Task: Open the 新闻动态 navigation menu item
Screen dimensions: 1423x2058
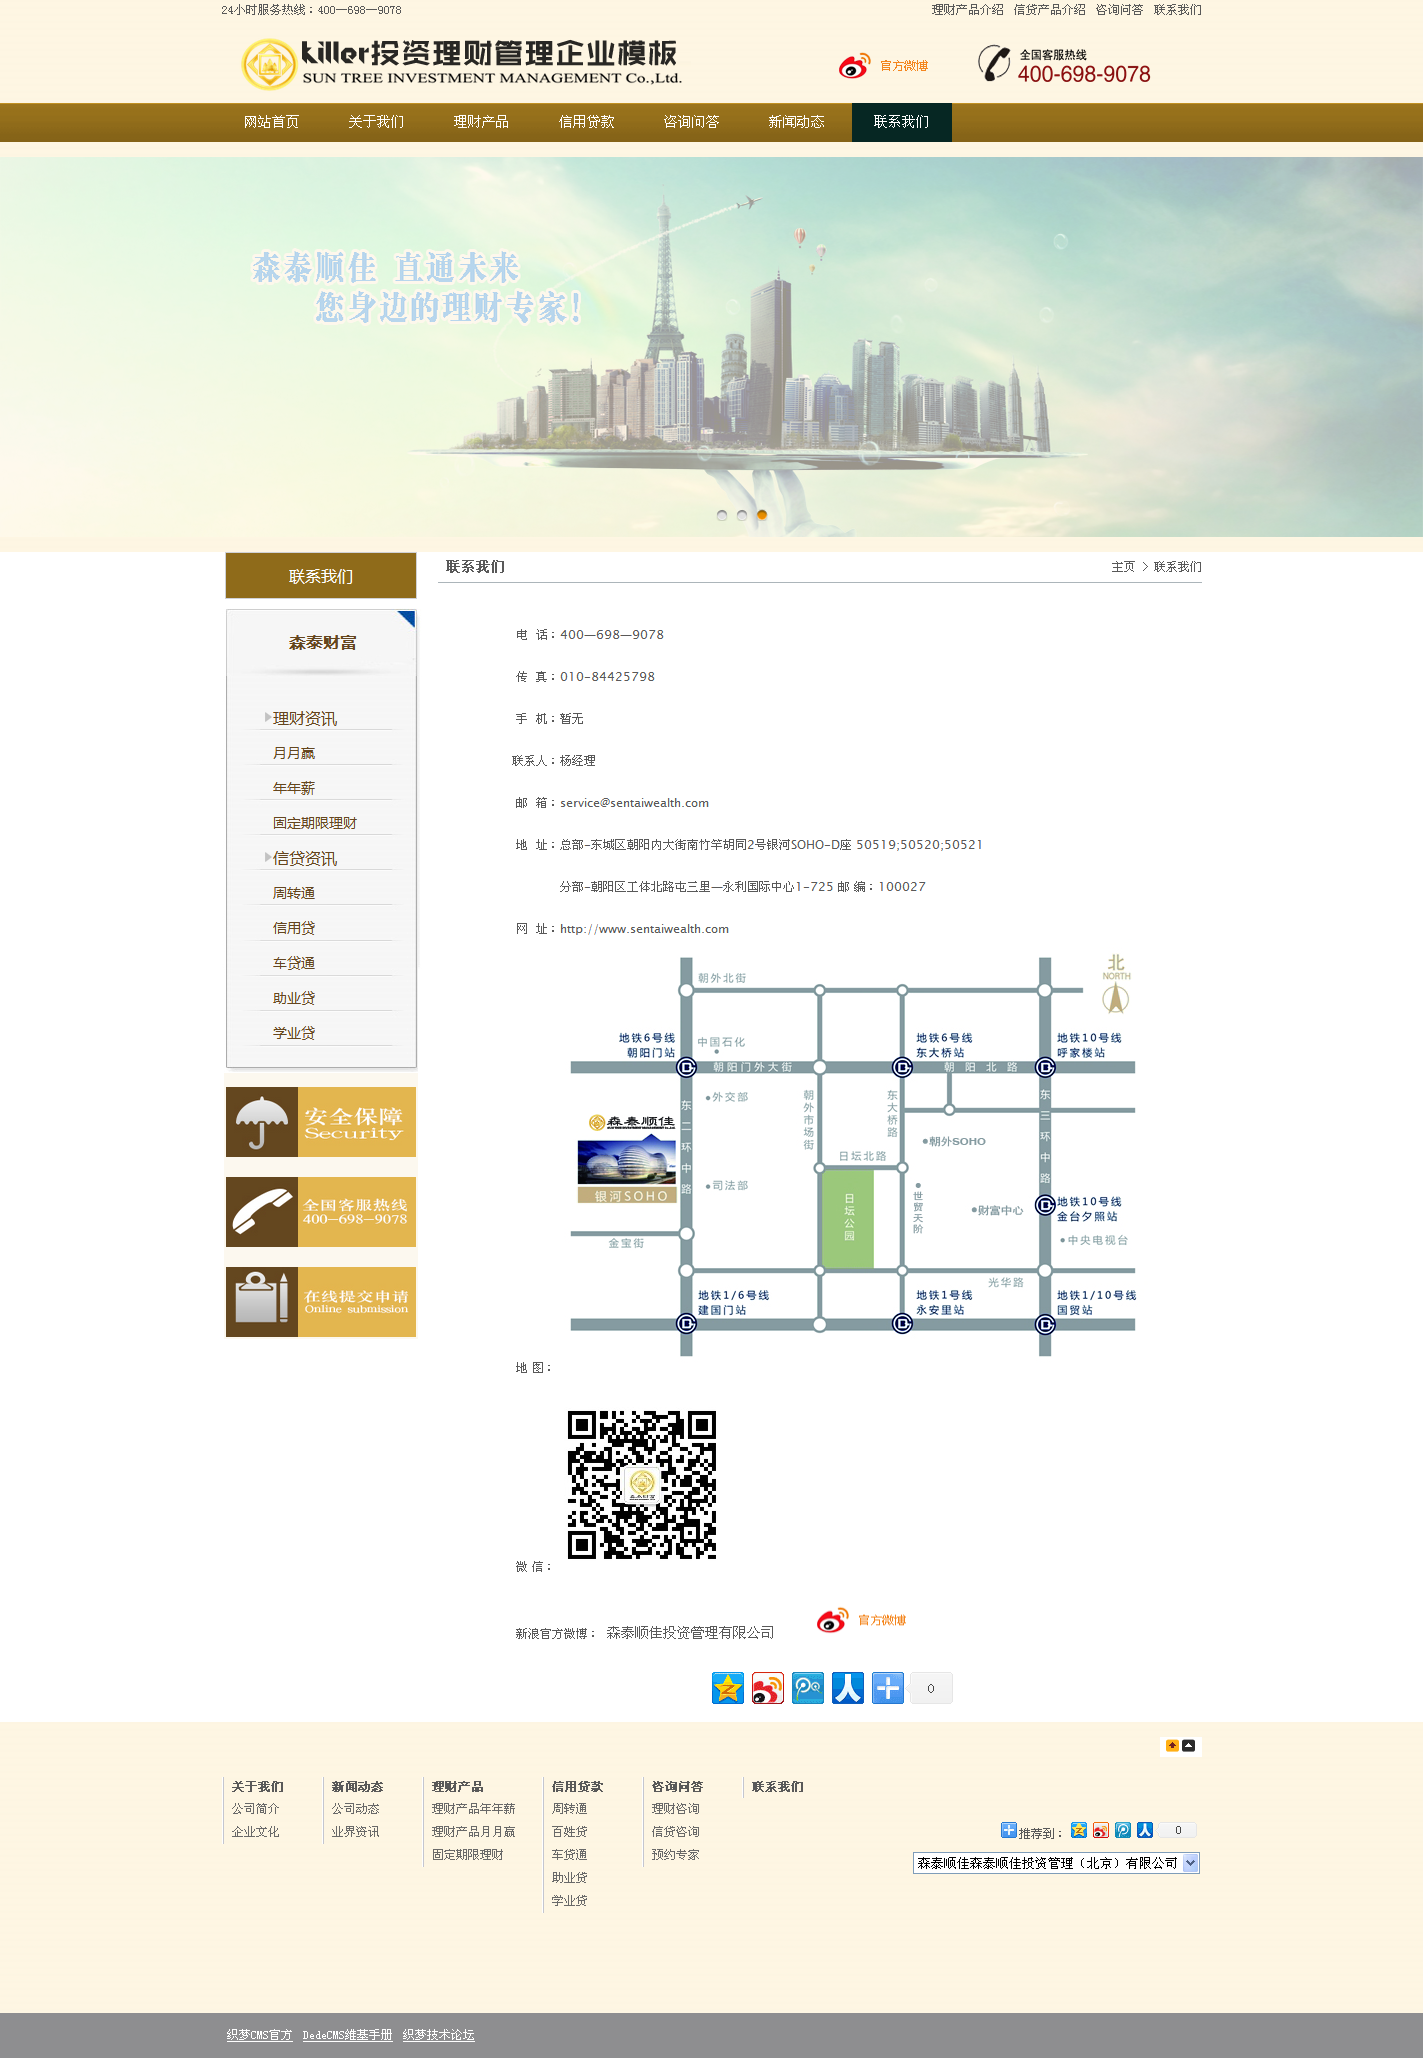Action: [x=796, y=122]
